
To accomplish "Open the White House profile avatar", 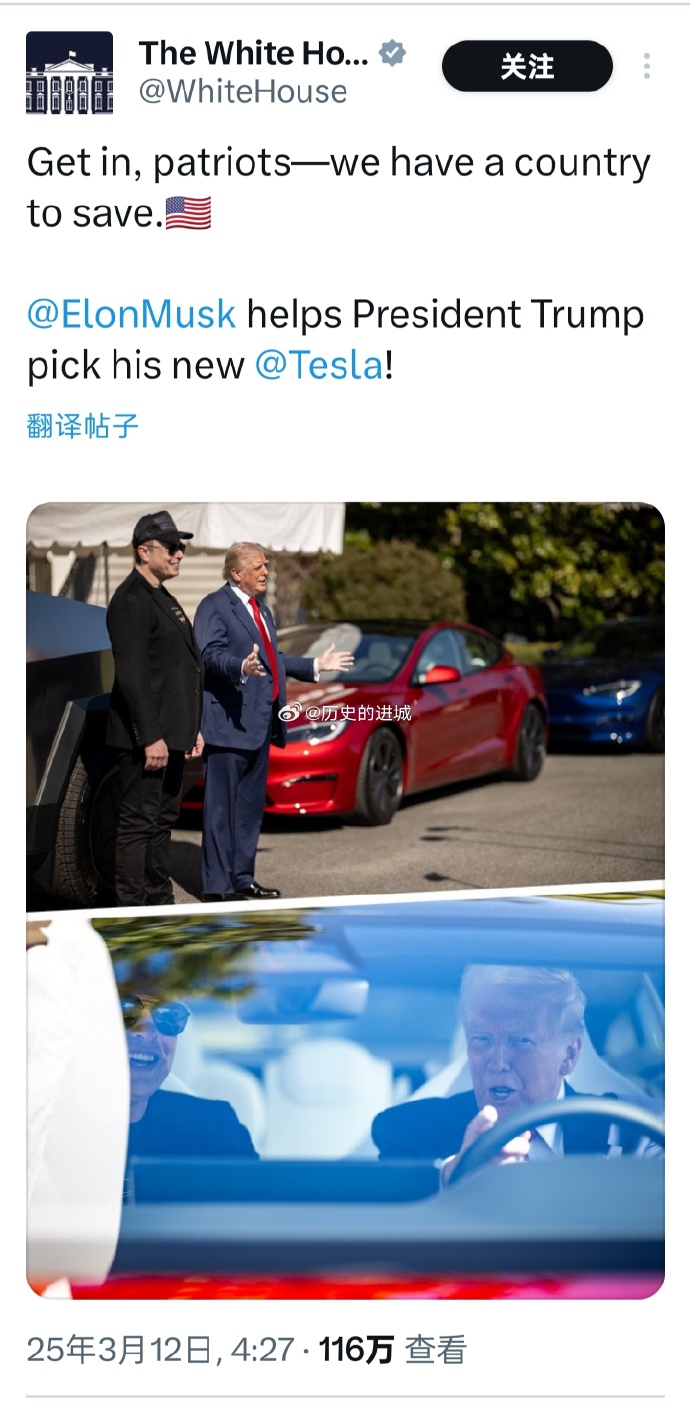I will point(69,73).
